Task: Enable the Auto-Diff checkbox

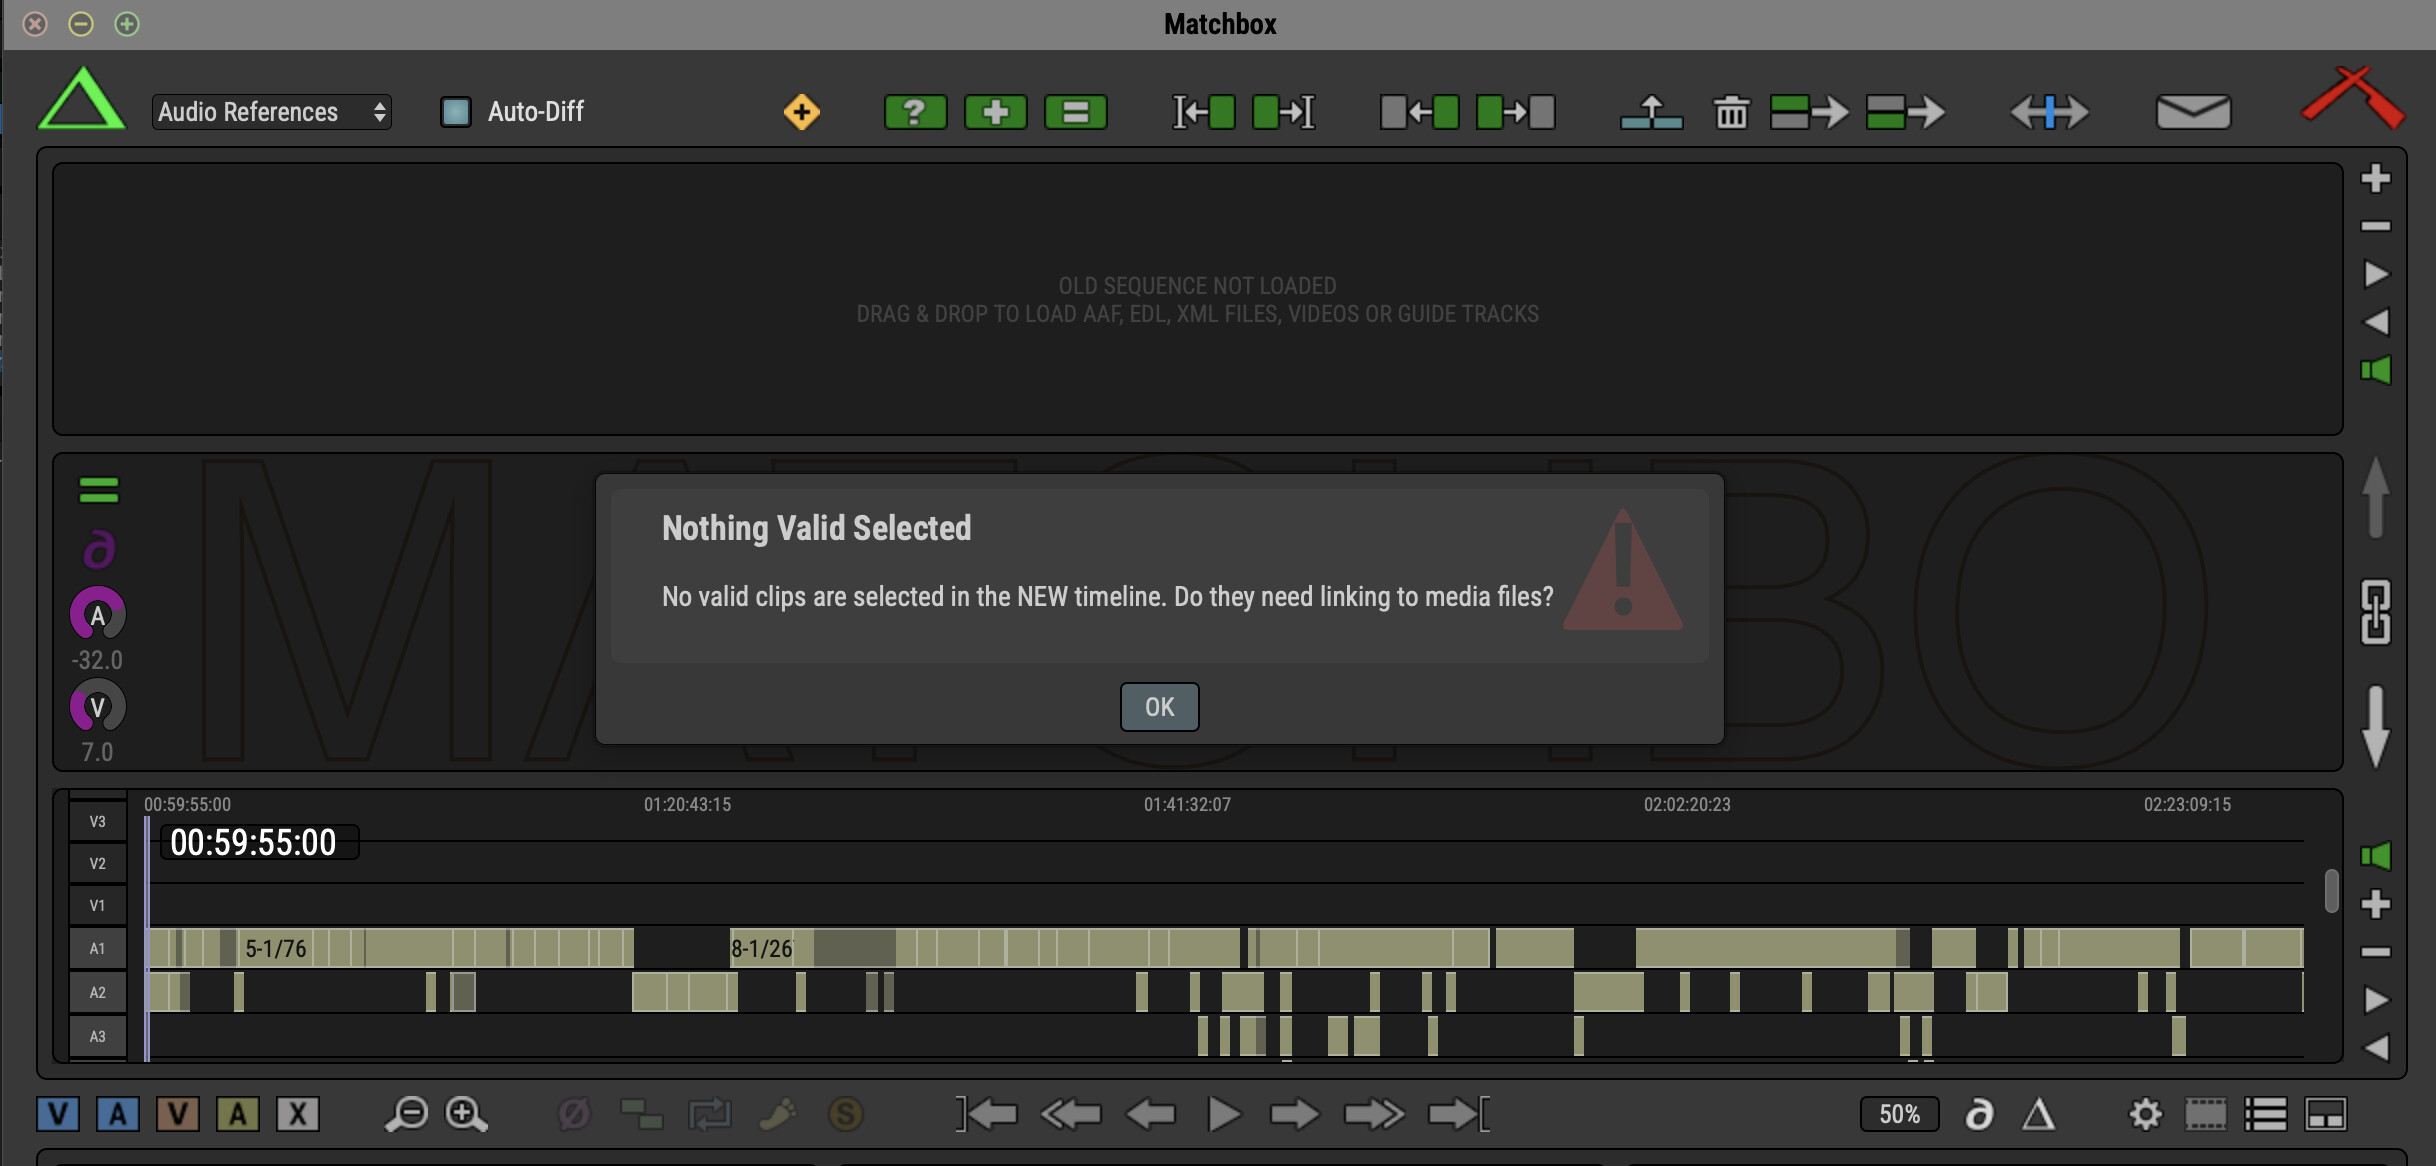Action: coord(456,112)
